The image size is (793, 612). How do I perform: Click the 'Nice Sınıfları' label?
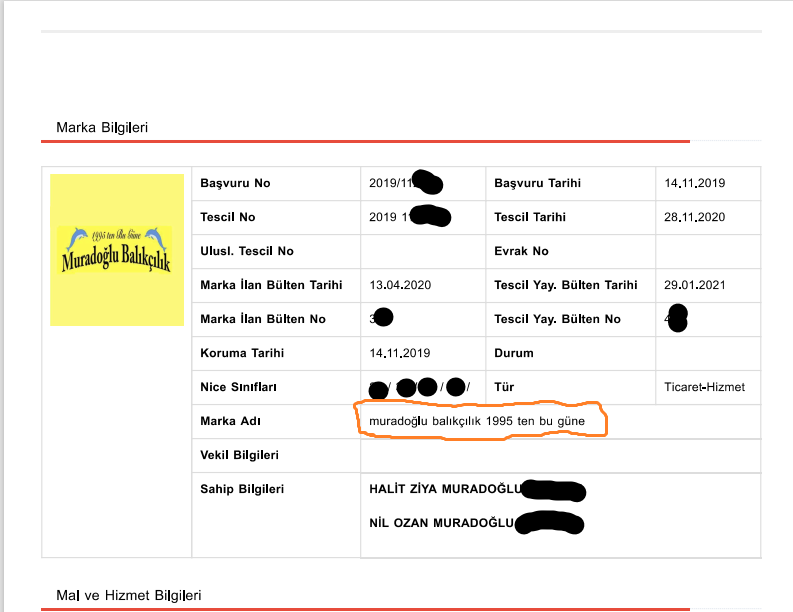point(238,387)
